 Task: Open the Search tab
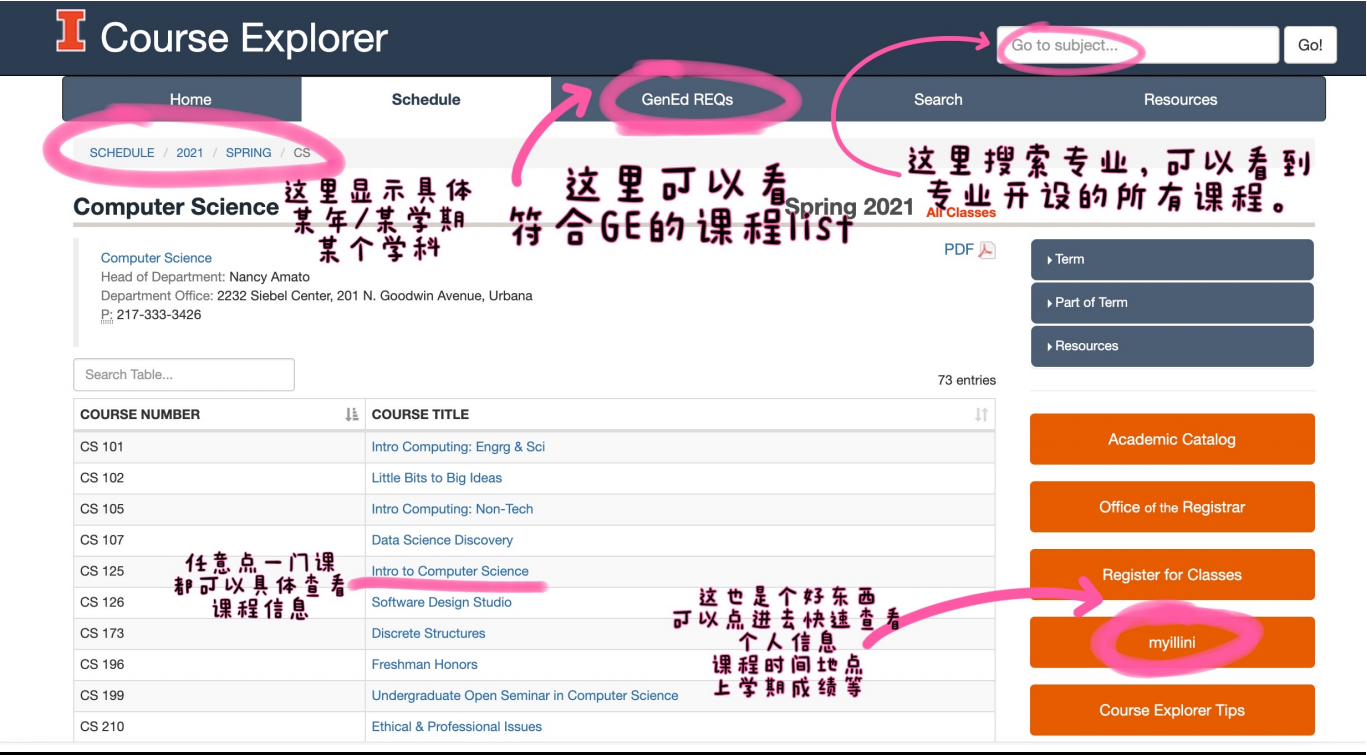point(937,99)
